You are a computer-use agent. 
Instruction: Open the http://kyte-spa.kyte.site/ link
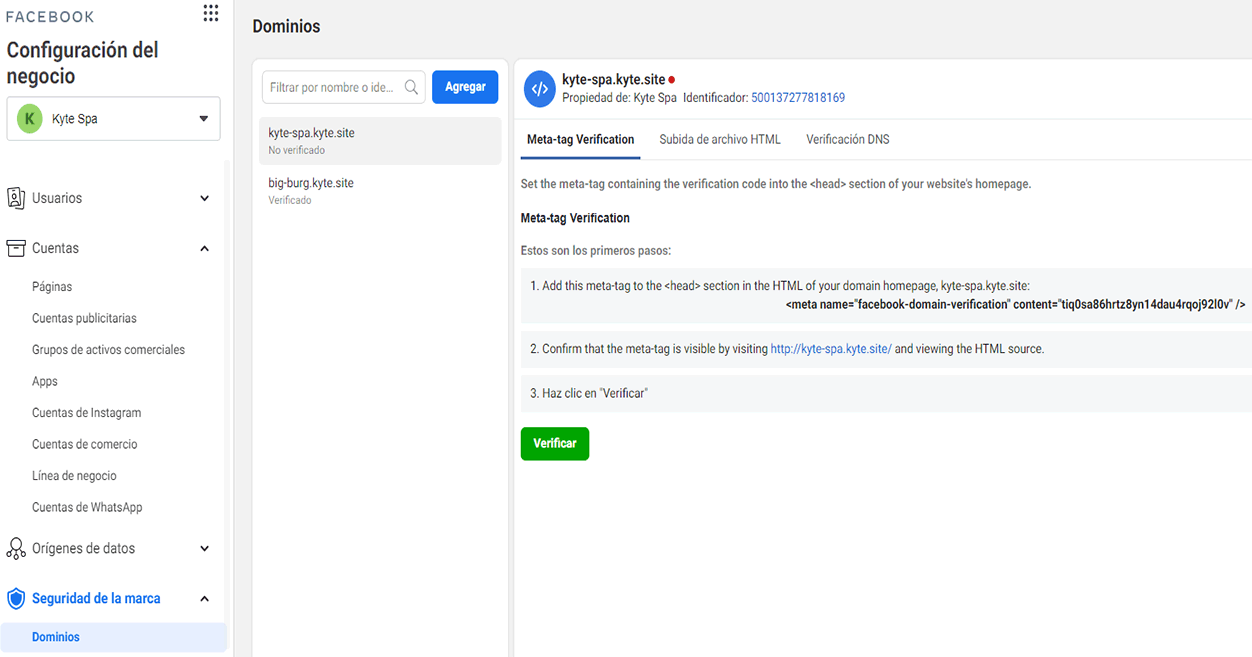[830, 349]
